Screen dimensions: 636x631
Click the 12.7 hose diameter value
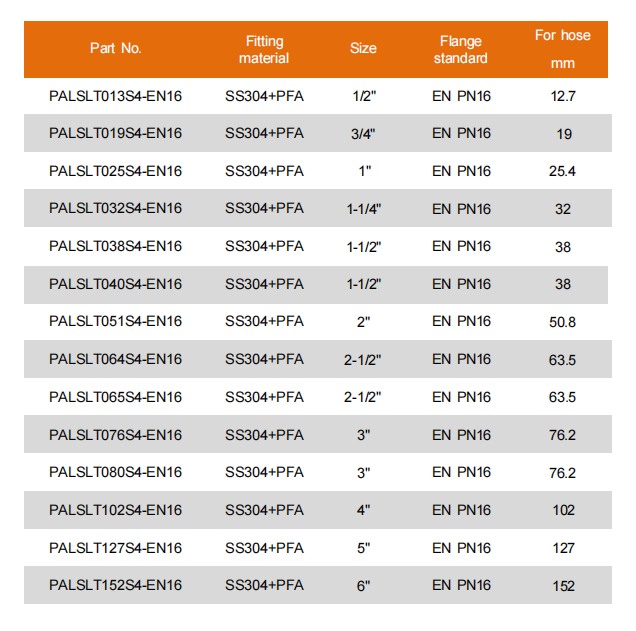tap(563, 96)
